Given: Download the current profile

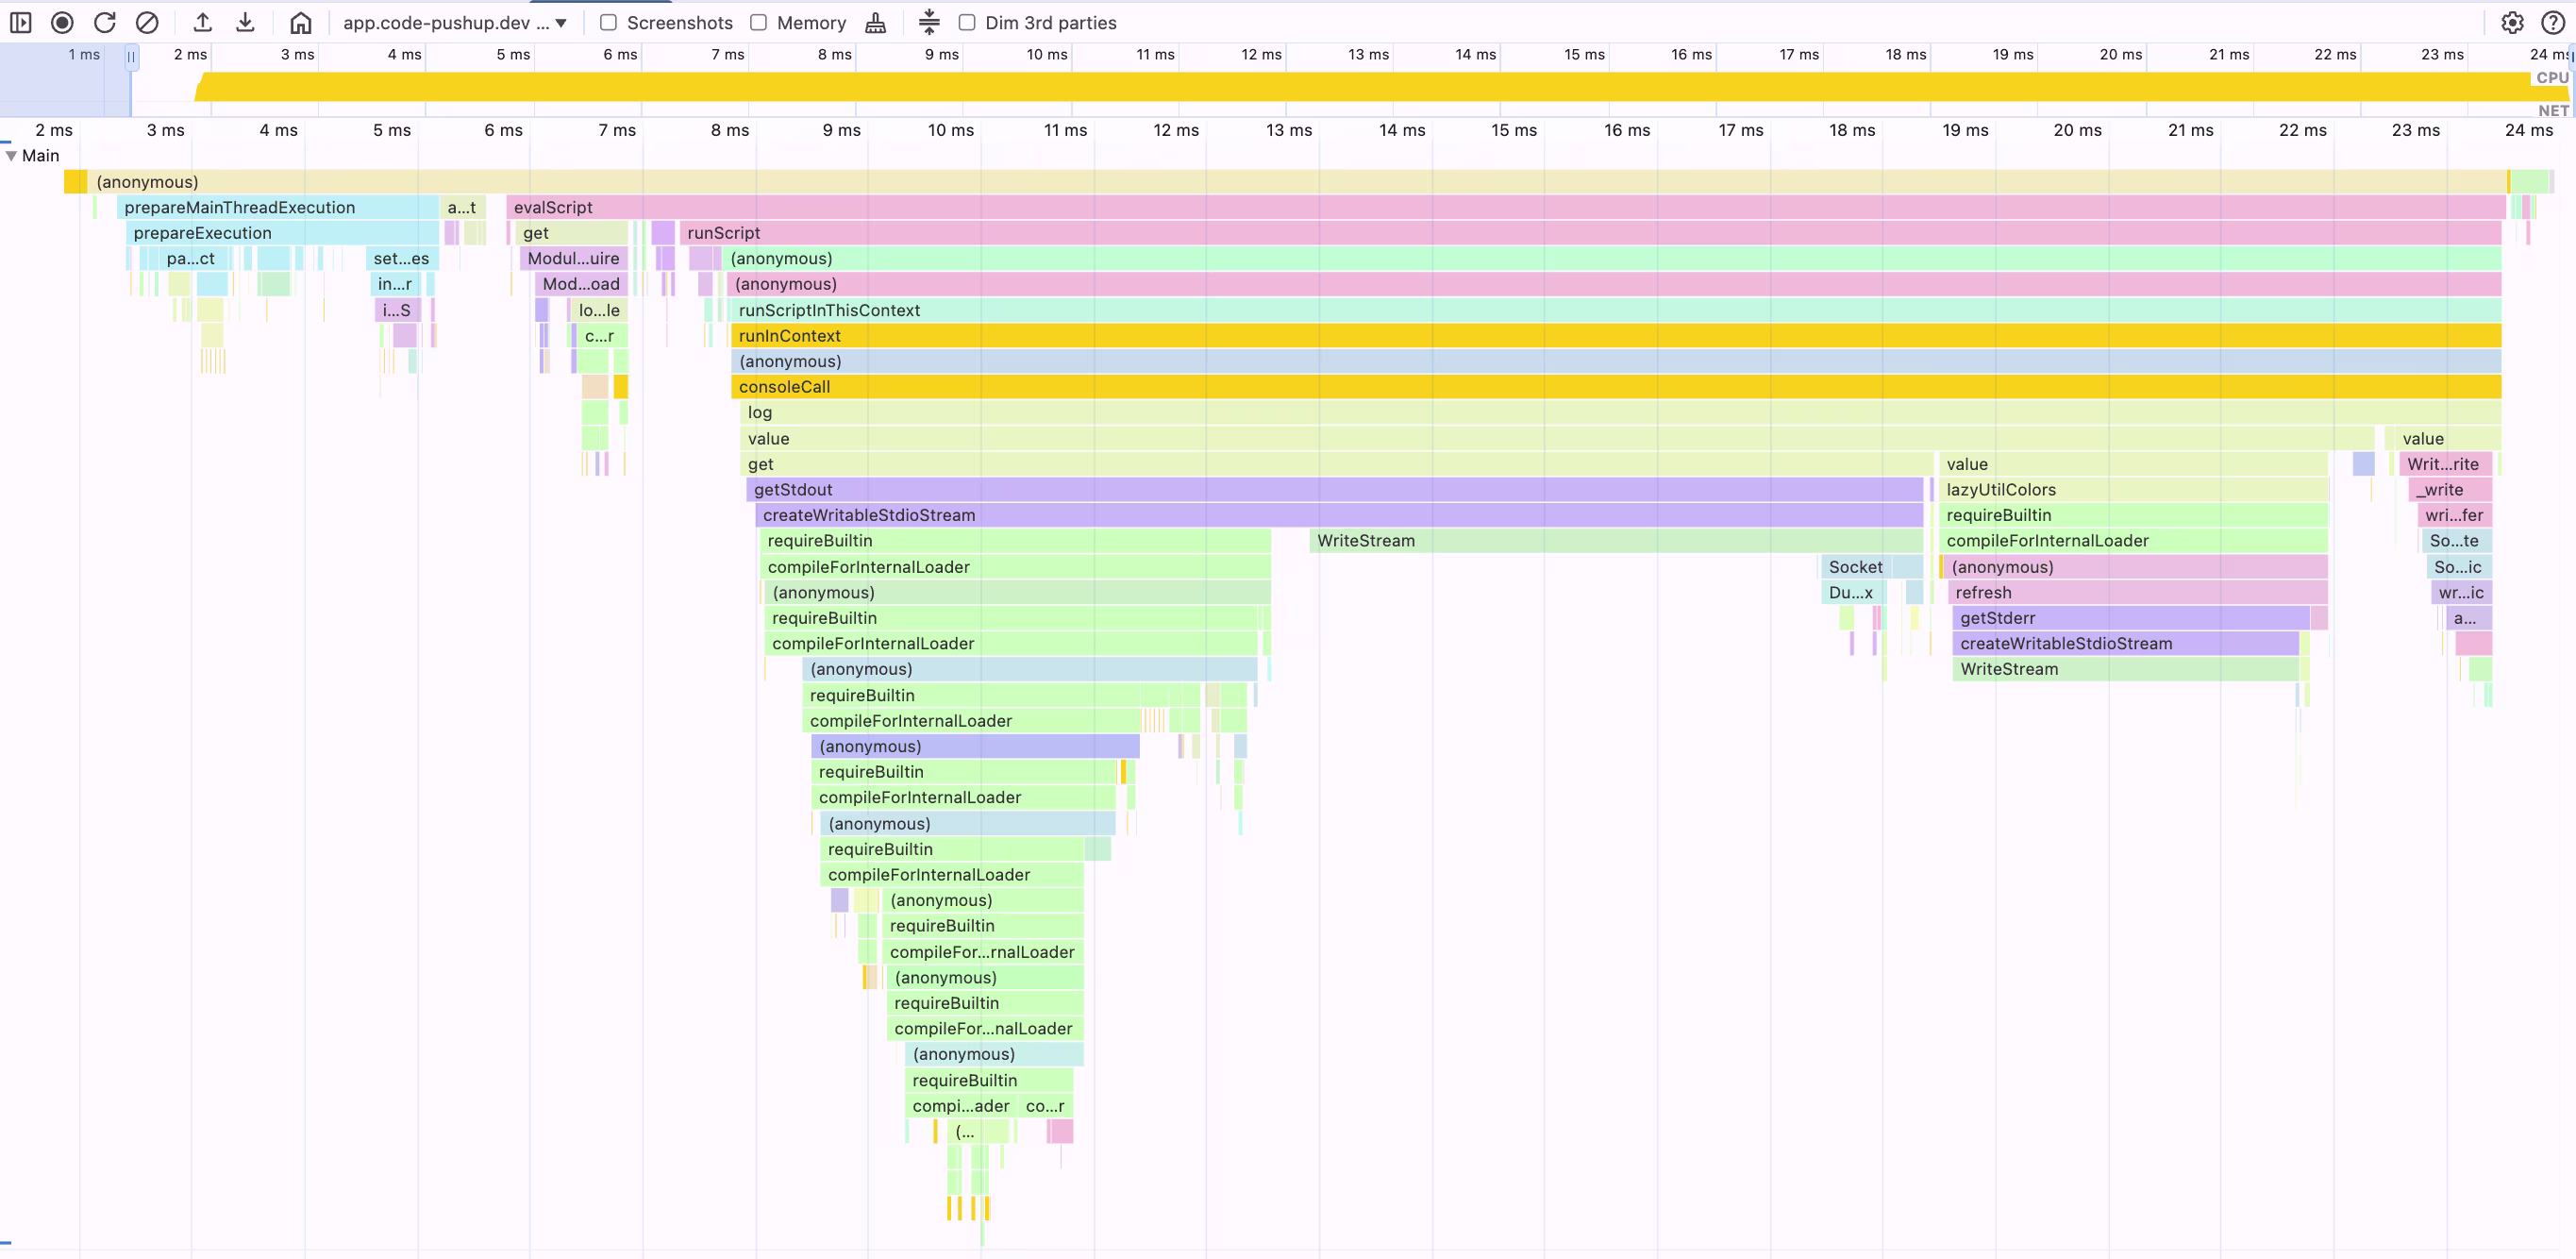Looking at the screenshot, I should tap(245, 22).
